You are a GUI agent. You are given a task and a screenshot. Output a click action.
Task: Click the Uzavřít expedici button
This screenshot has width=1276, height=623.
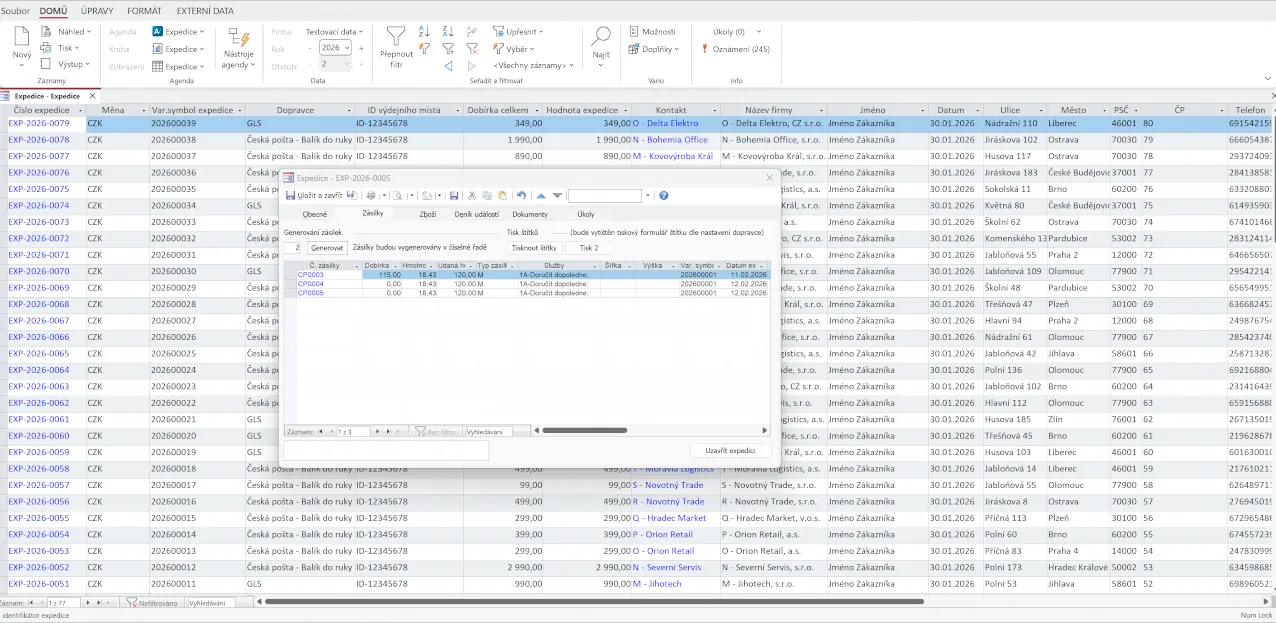(x=730, y=451)
